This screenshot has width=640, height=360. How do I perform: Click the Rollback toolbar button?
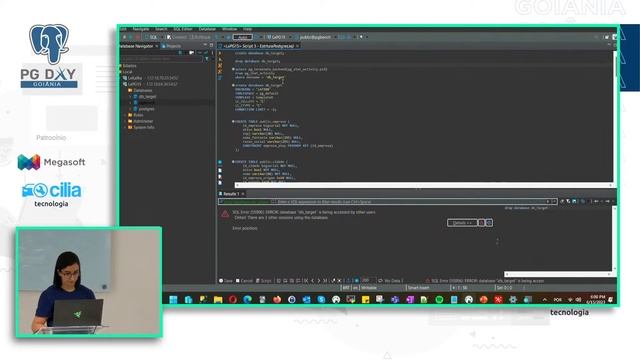coord(200,37)
